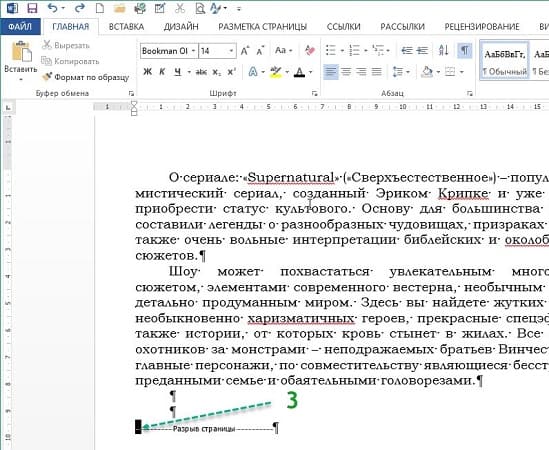Align text to the right
The width and height of the screenshot is (549, 450).
point(361,72)
